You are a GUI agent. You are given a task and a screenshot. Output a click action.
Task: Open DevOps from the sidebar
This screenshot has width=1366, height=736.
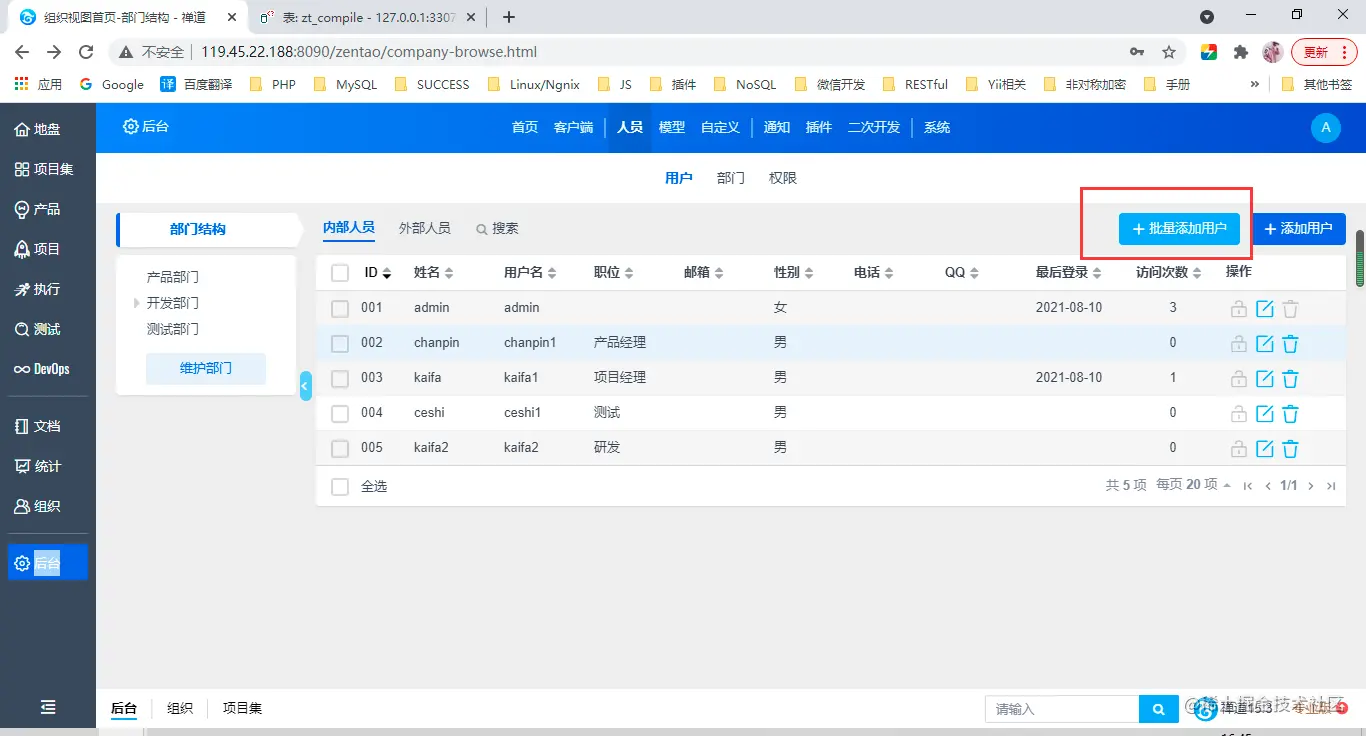point(42,369)
